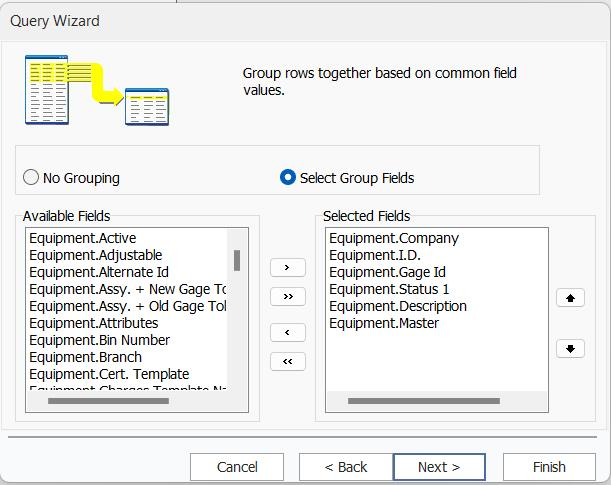Click Finish to complete the wizard
Viewport: 611px width, 485px height.
[549, 467]
